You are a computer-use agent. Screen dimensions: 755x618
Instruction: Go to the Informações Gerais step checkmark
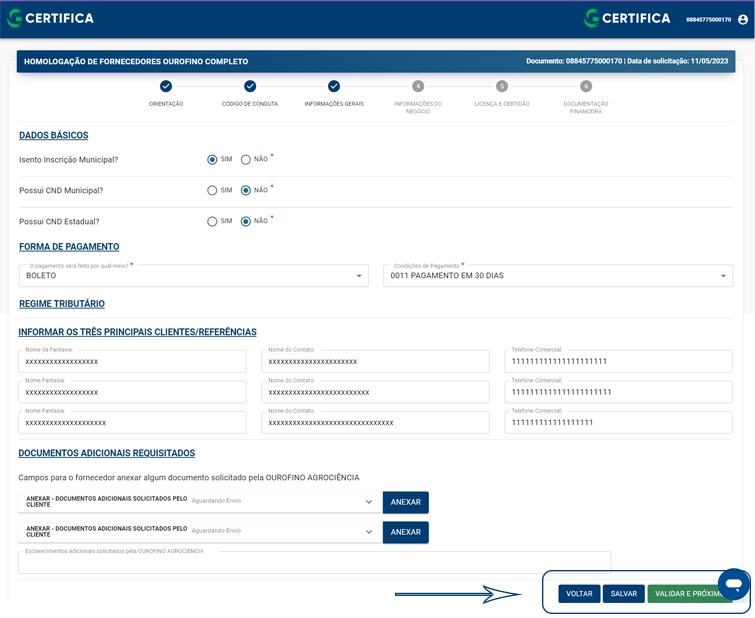click(334, 87)
